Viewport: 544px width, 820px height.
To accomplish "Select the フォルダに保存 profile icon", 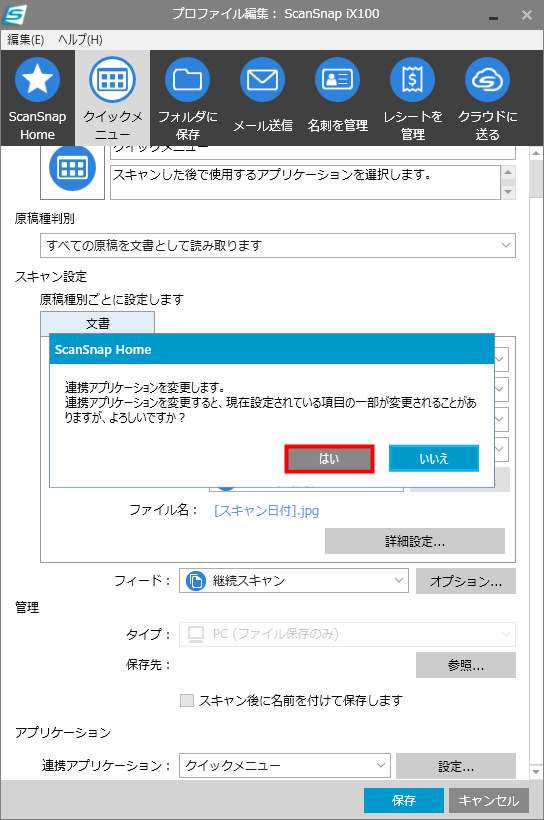I will tap(187, 79).
